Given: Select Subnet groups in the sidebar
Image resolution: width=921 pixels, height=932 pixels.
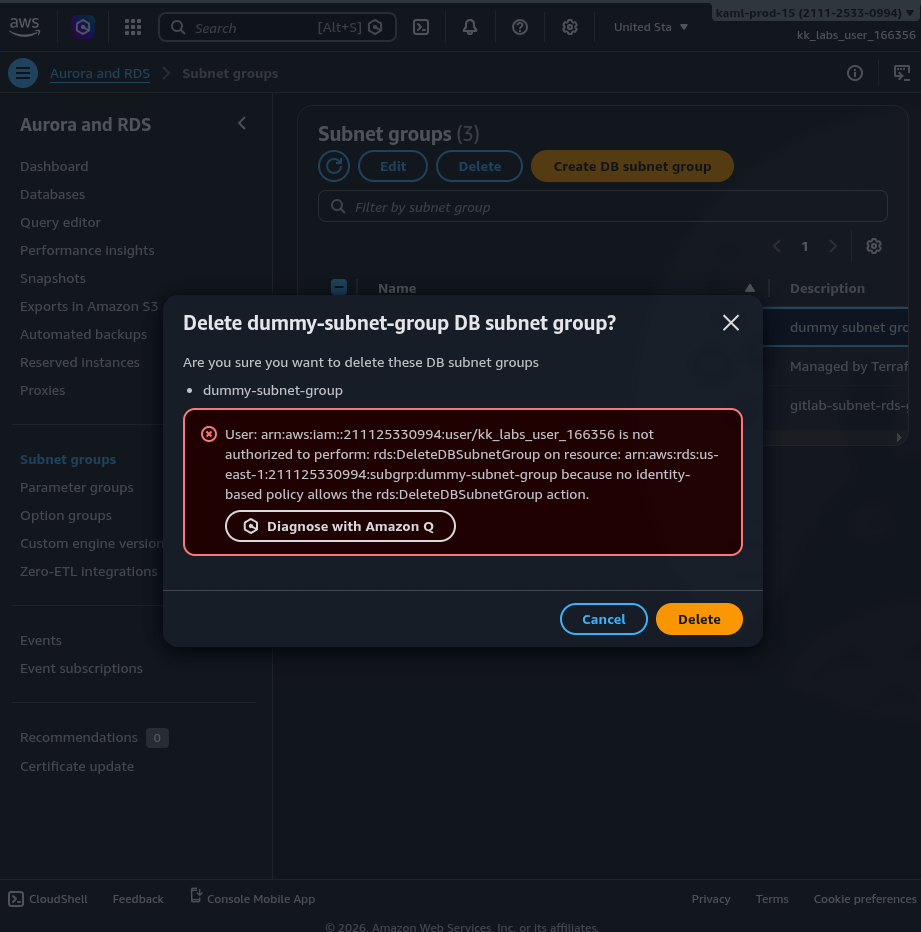Looking at the screenshot, I should click(x=68, y=459).
